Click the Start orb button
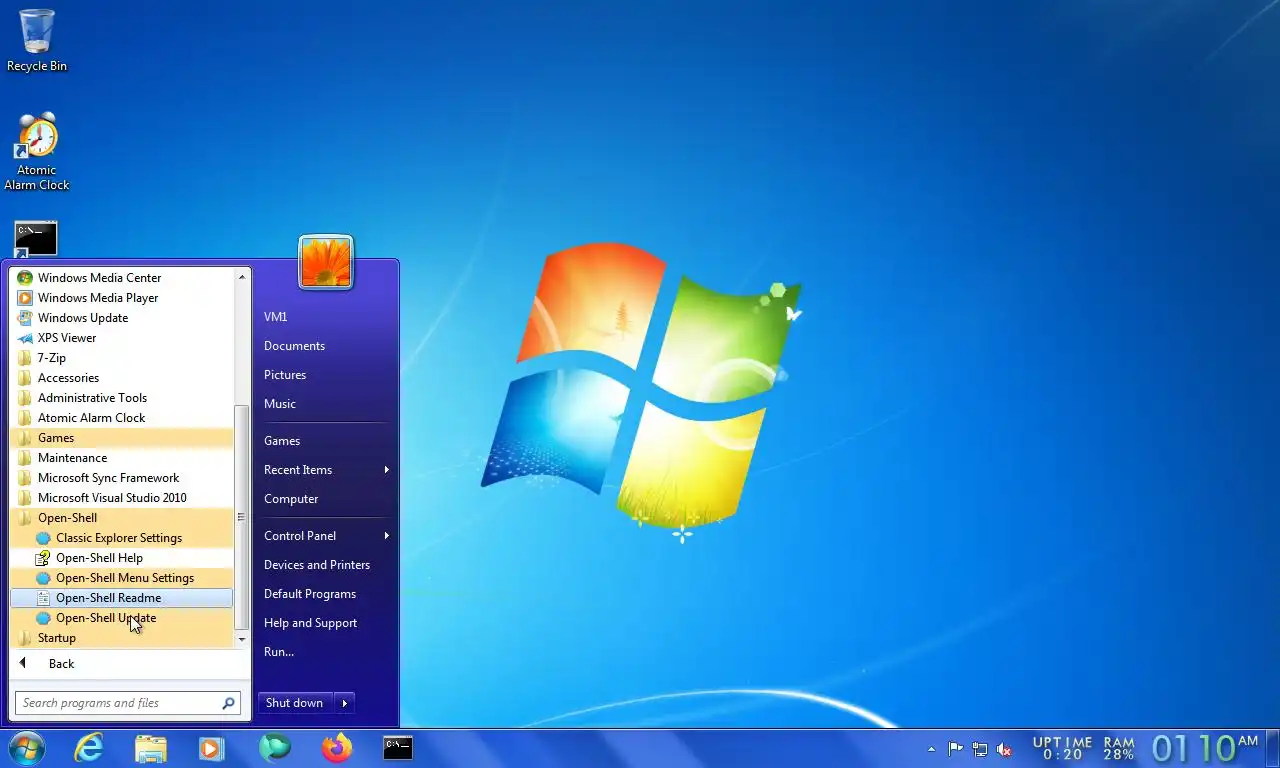 [x=27, y=748]
